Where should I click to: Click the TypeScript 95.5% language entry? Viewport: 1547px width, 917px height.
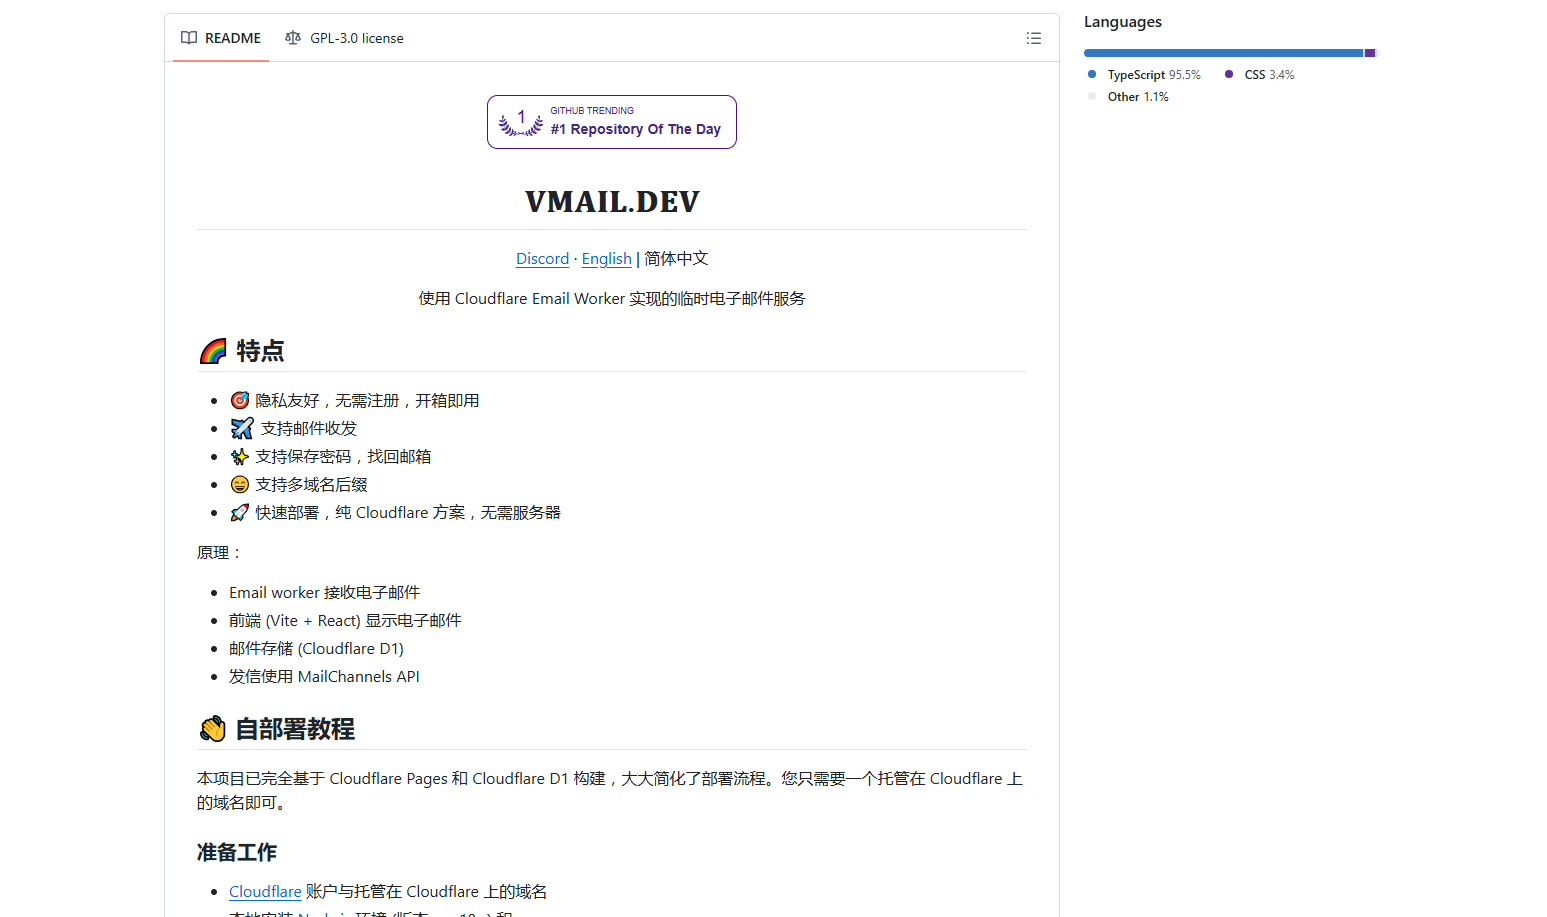1153,75
